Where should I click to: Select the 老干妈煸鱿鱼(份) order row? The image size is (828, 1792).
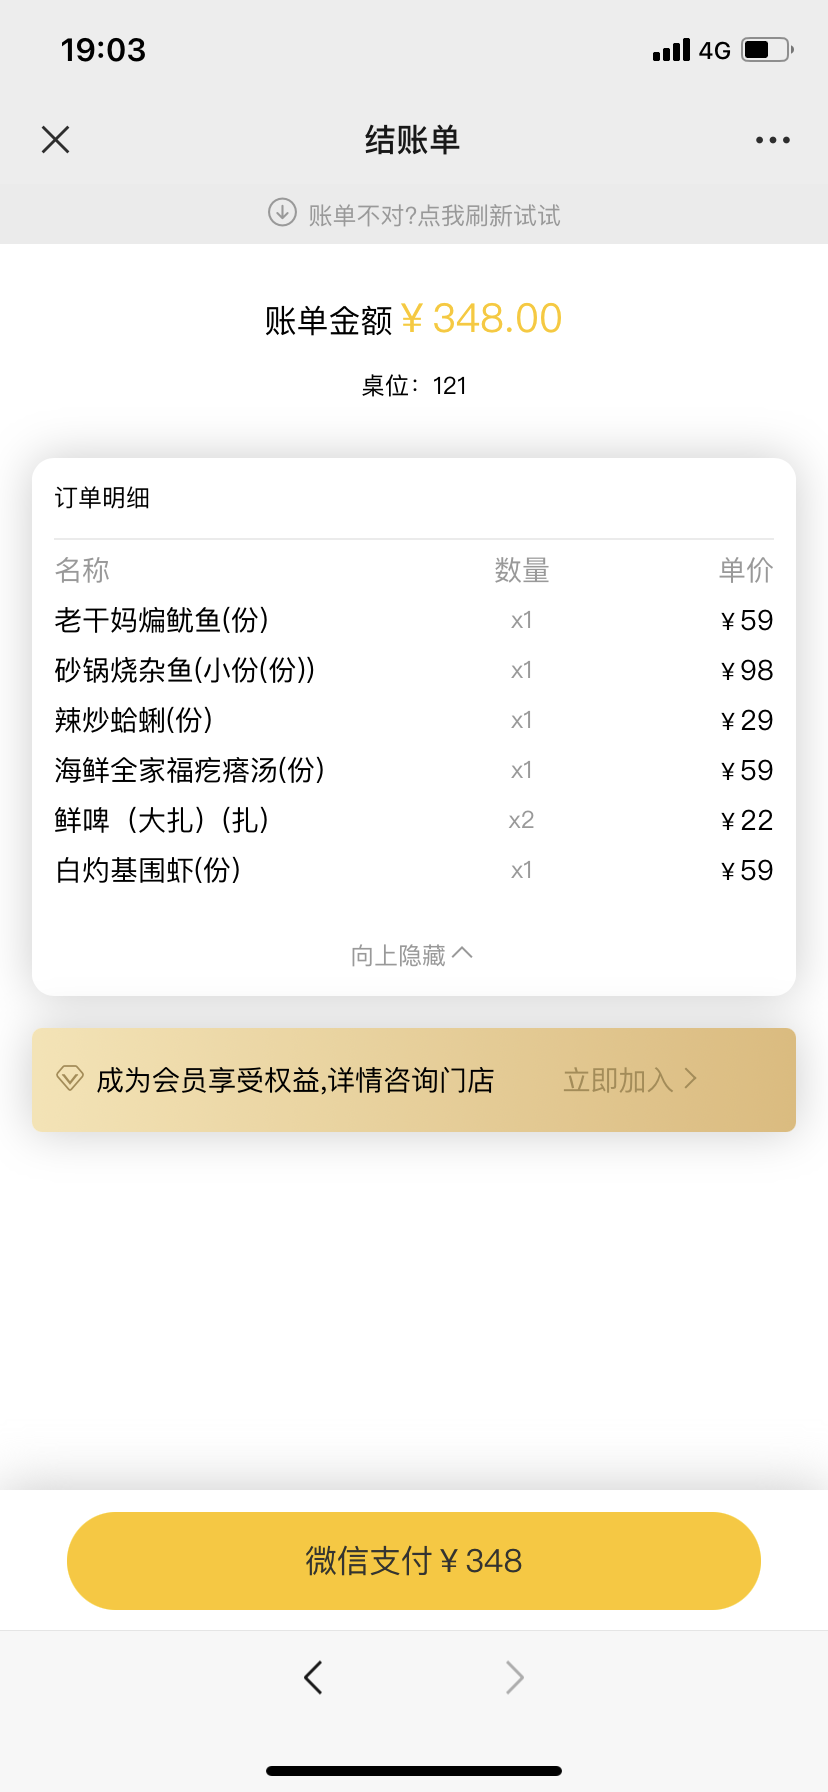(414, 620)
